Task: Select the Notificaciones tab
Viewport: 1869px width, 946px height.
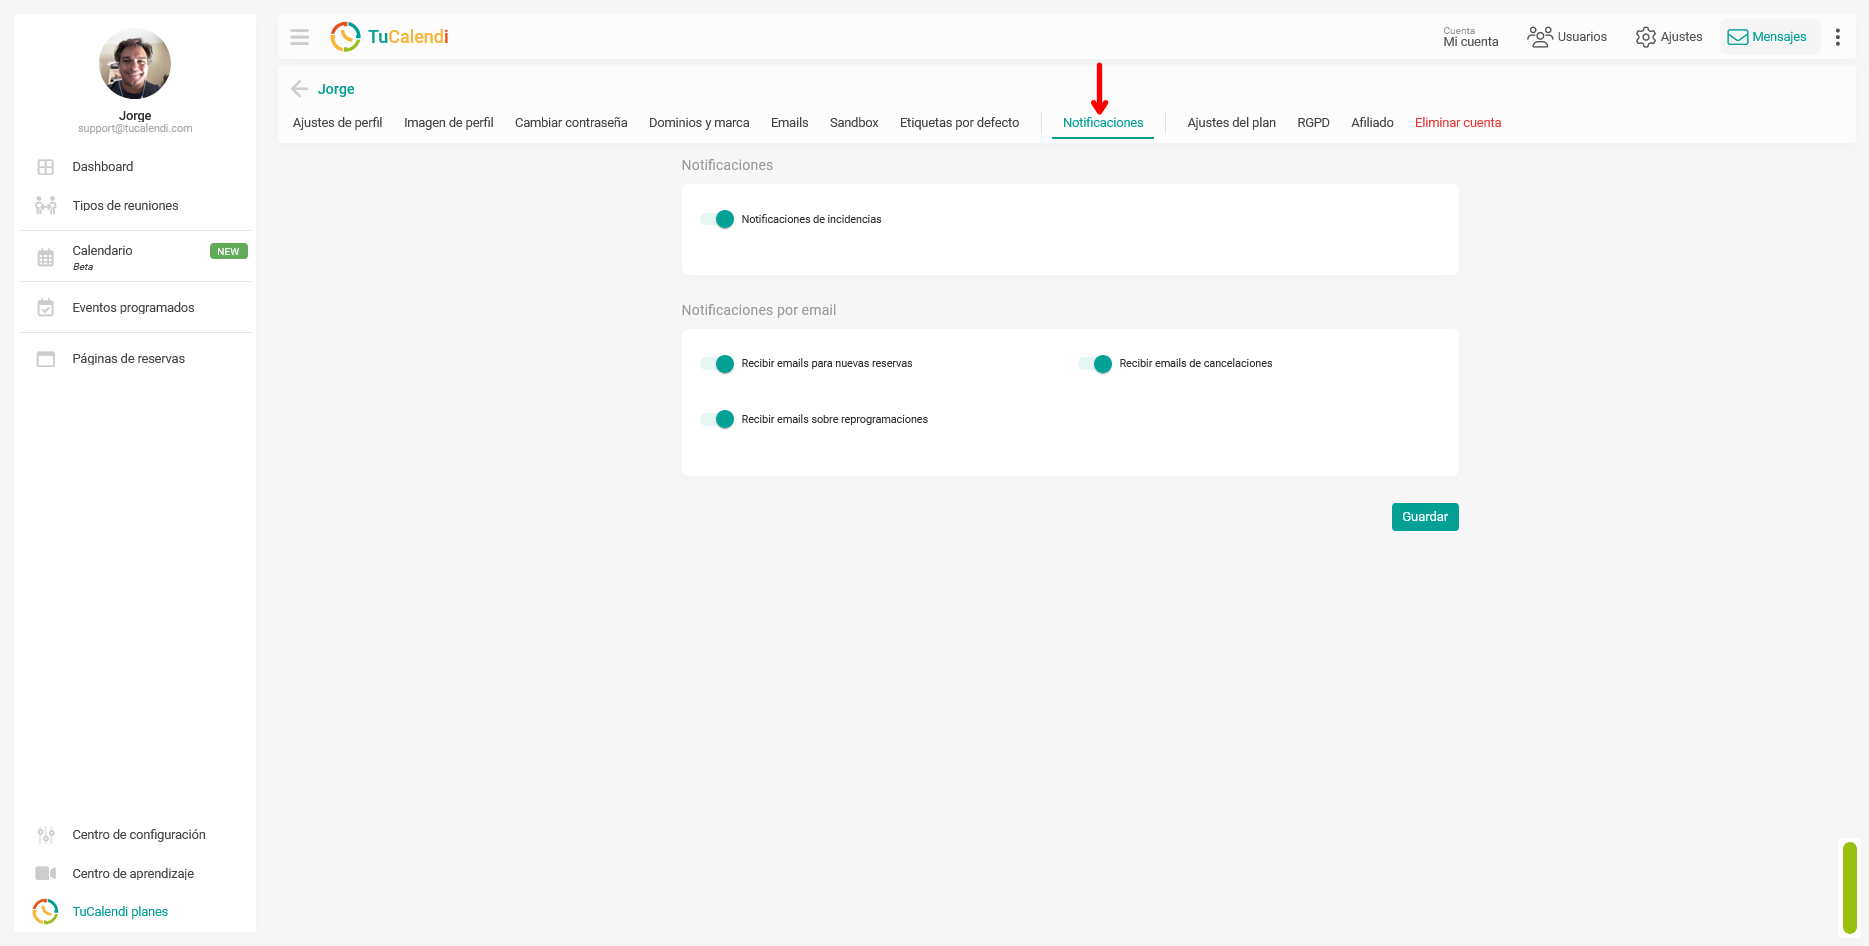Action: coord(1103,123)
